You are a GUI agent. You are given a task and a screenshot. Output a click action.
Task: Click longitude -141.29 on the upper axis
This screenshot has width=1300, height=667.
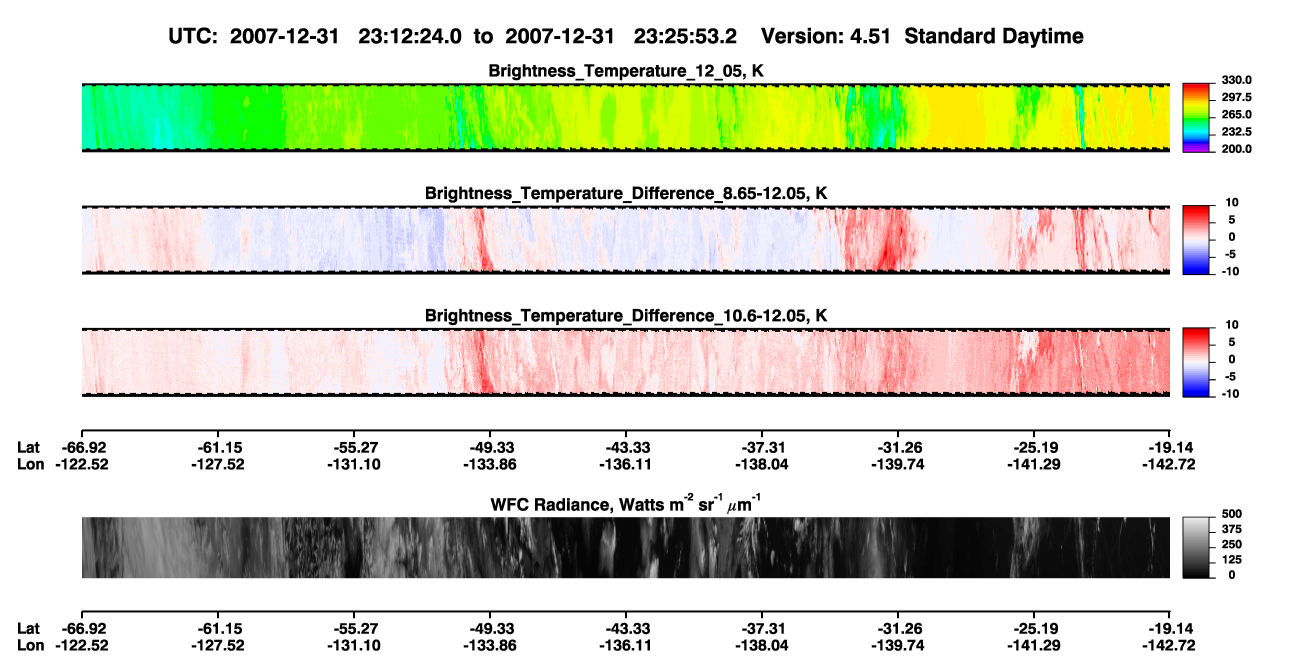click(x=1034, y=463)
